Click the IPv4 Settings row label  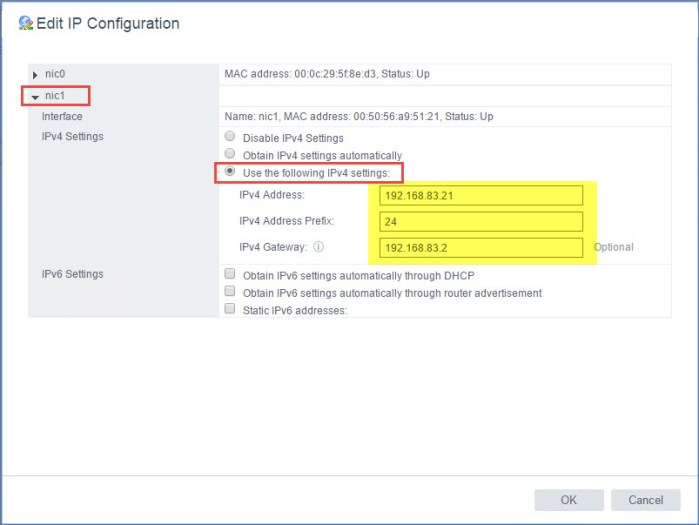[x=73, y=136]
